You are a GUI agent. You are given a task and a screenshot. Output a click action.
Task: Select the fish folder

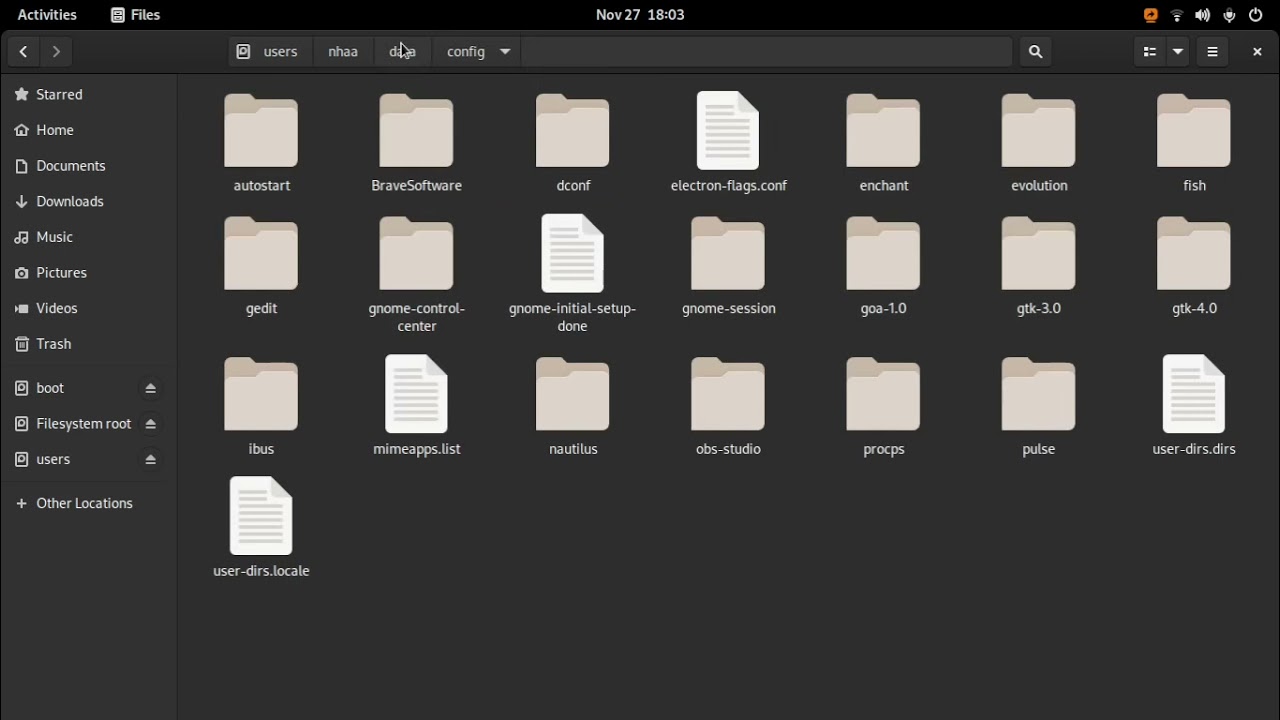[1194, 142]
